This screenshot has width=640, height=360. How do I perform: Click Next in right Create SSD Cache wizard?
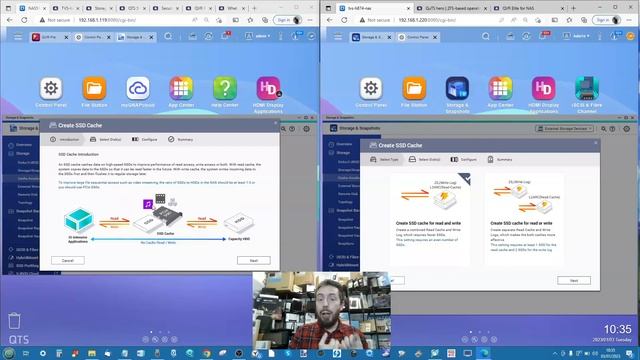click(574, 280)
